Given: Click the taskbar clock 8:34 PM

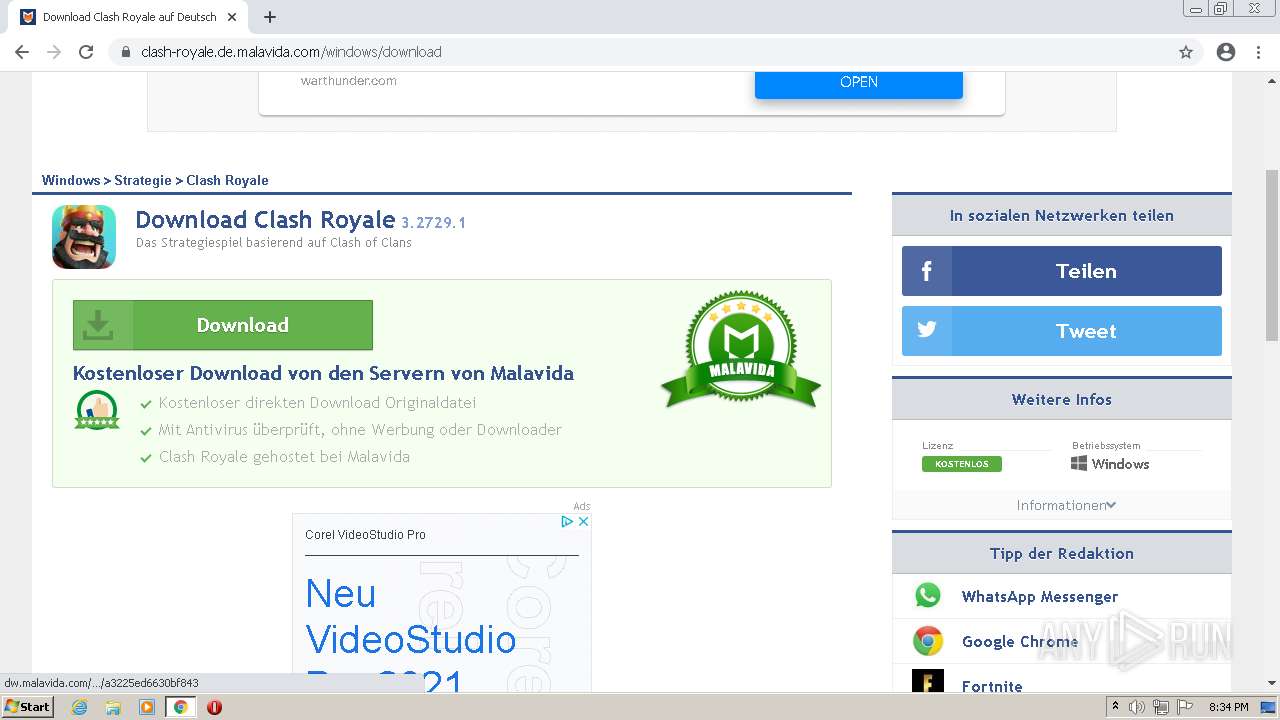Looking at the screenshot, I should [1228, 707].
